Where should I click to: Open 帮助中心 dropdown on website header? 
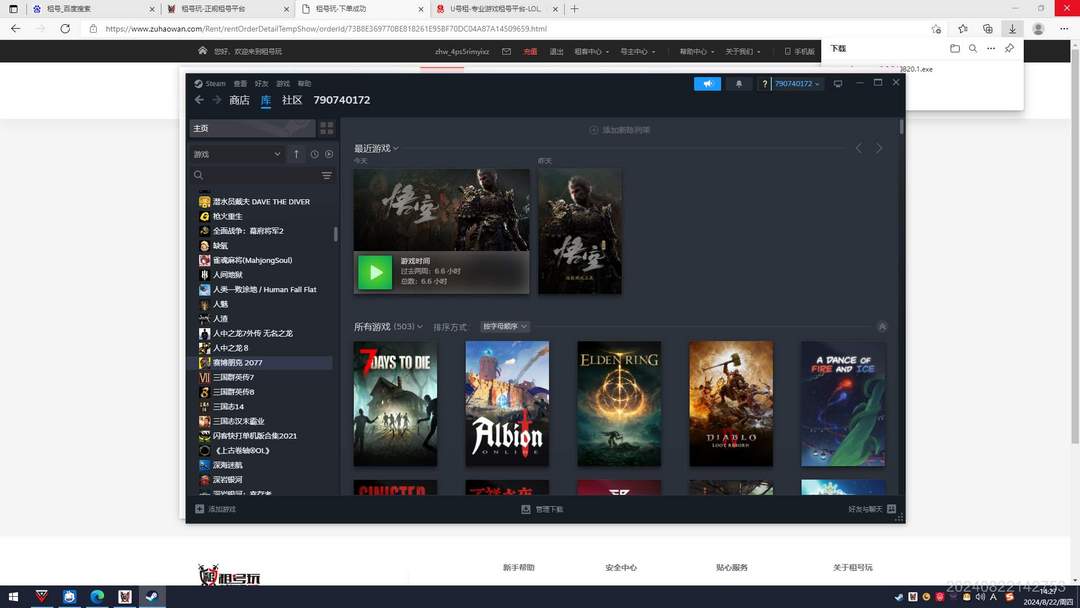click(697, 52)
